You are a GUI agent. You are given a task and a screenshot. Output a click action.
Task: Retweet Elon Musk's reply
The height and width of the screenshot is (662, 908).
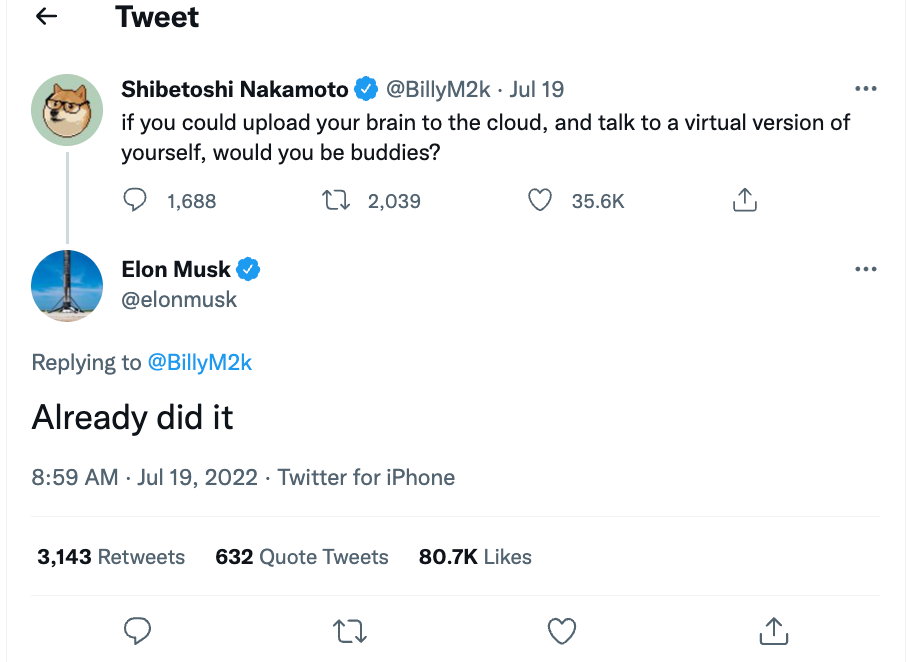click(x=349, y=630)
